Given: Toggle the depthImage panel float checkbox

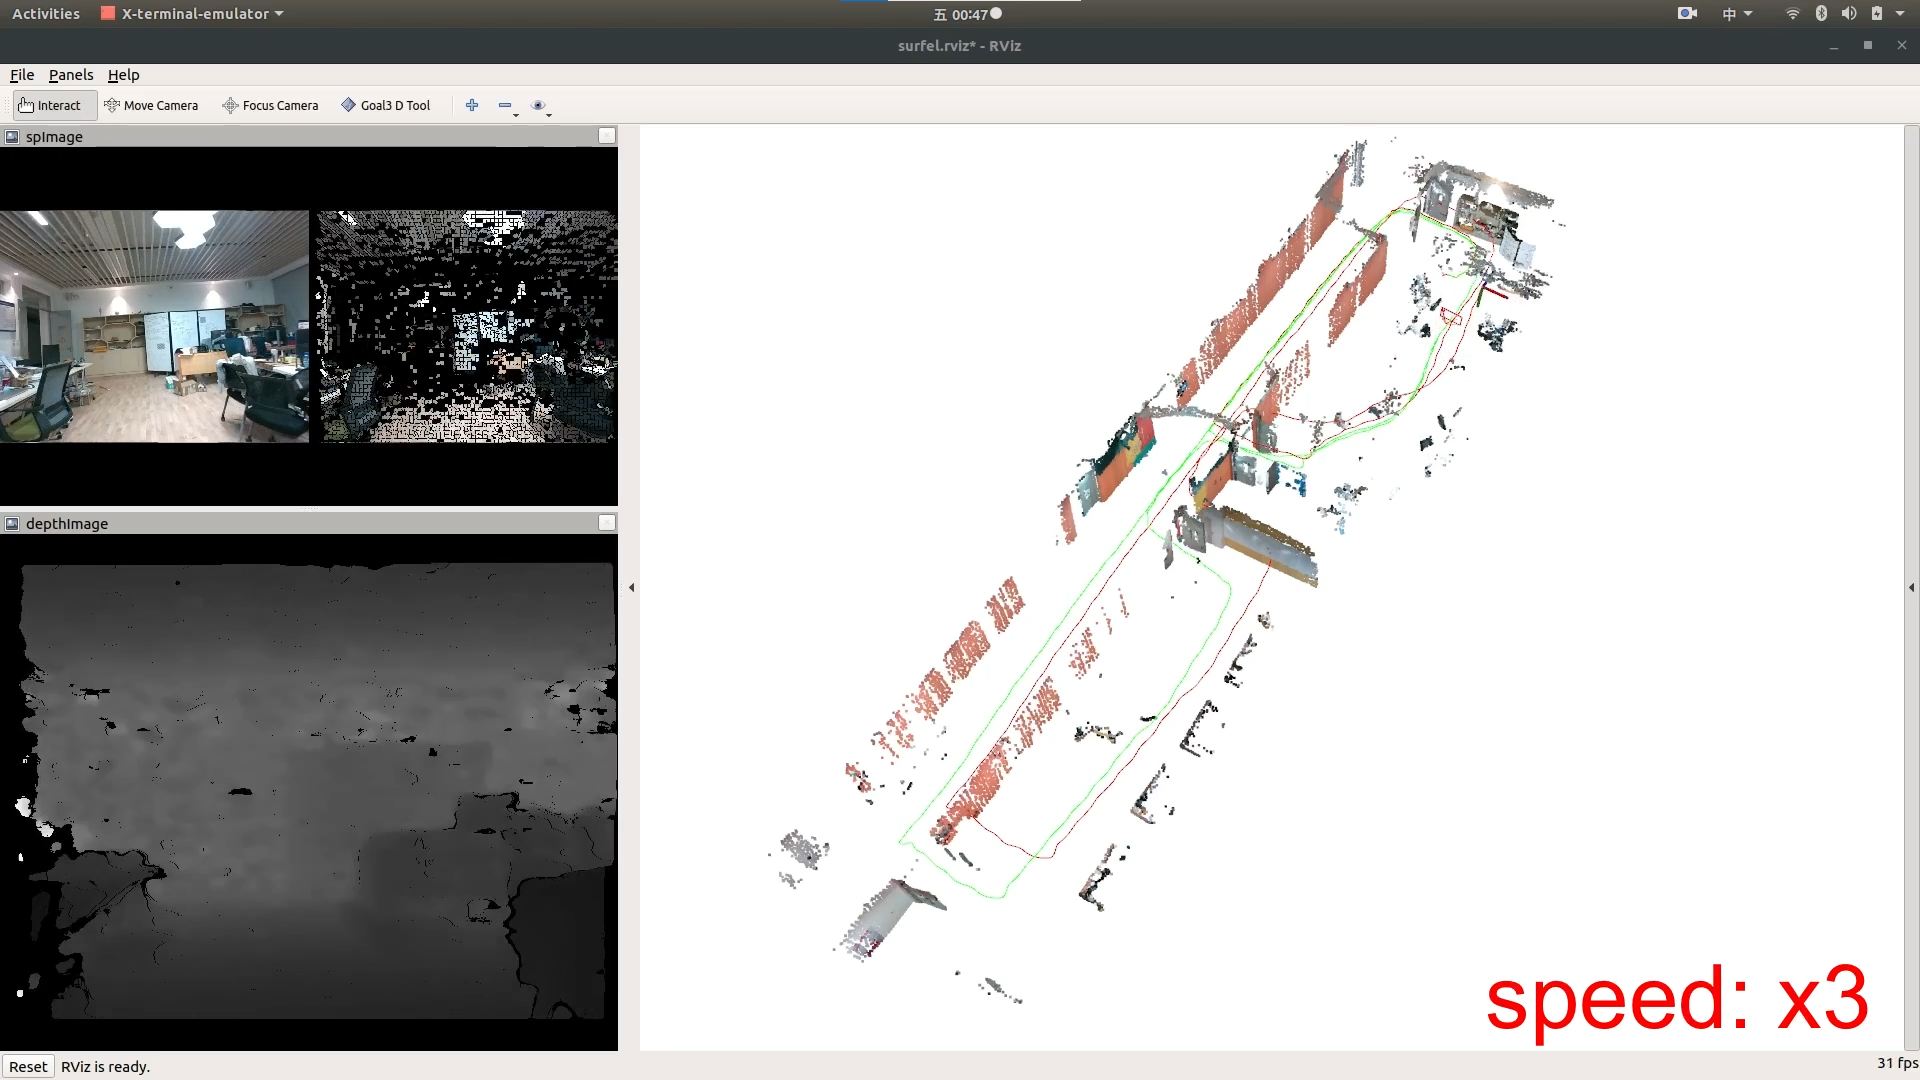Looking at the screenshot, I should point(607,521).
